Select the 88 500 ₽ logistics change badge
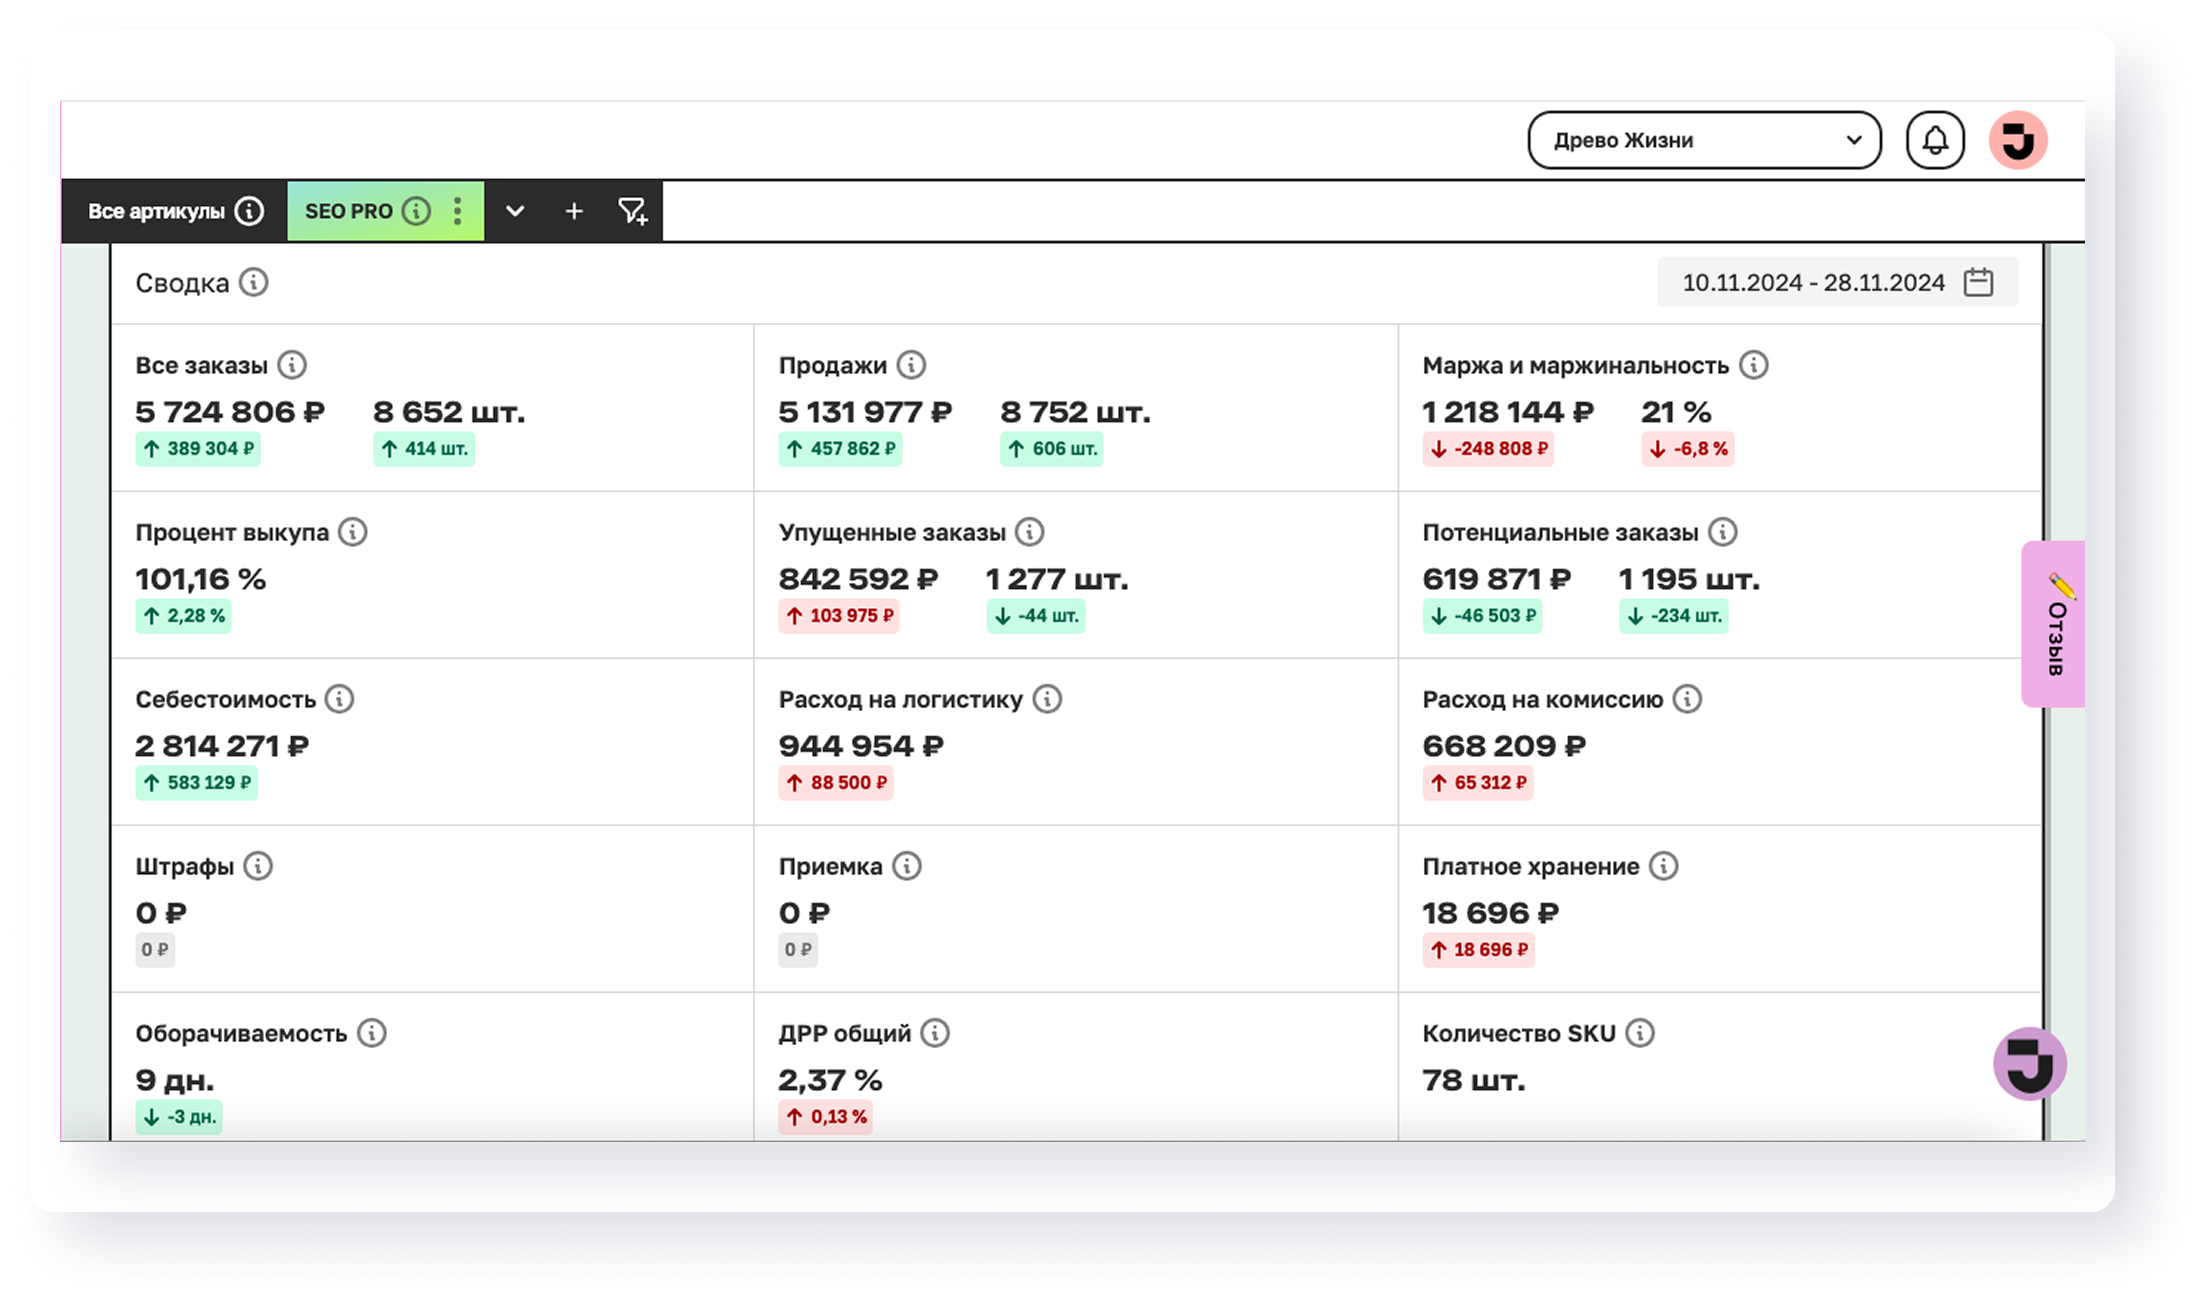 pyautogui.click(x=836, y=783)
